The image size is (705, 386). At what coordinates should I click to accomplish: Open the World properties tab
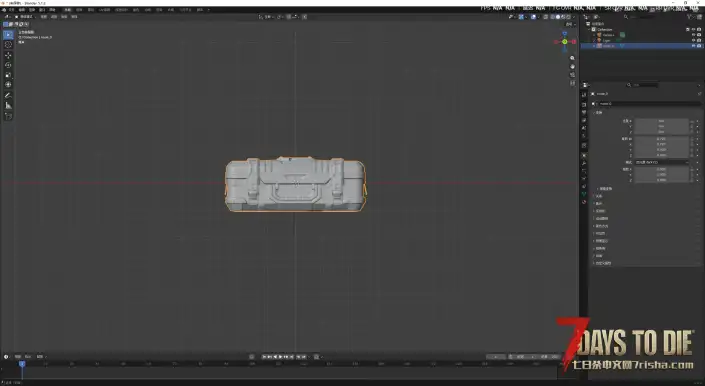point(584,135)
